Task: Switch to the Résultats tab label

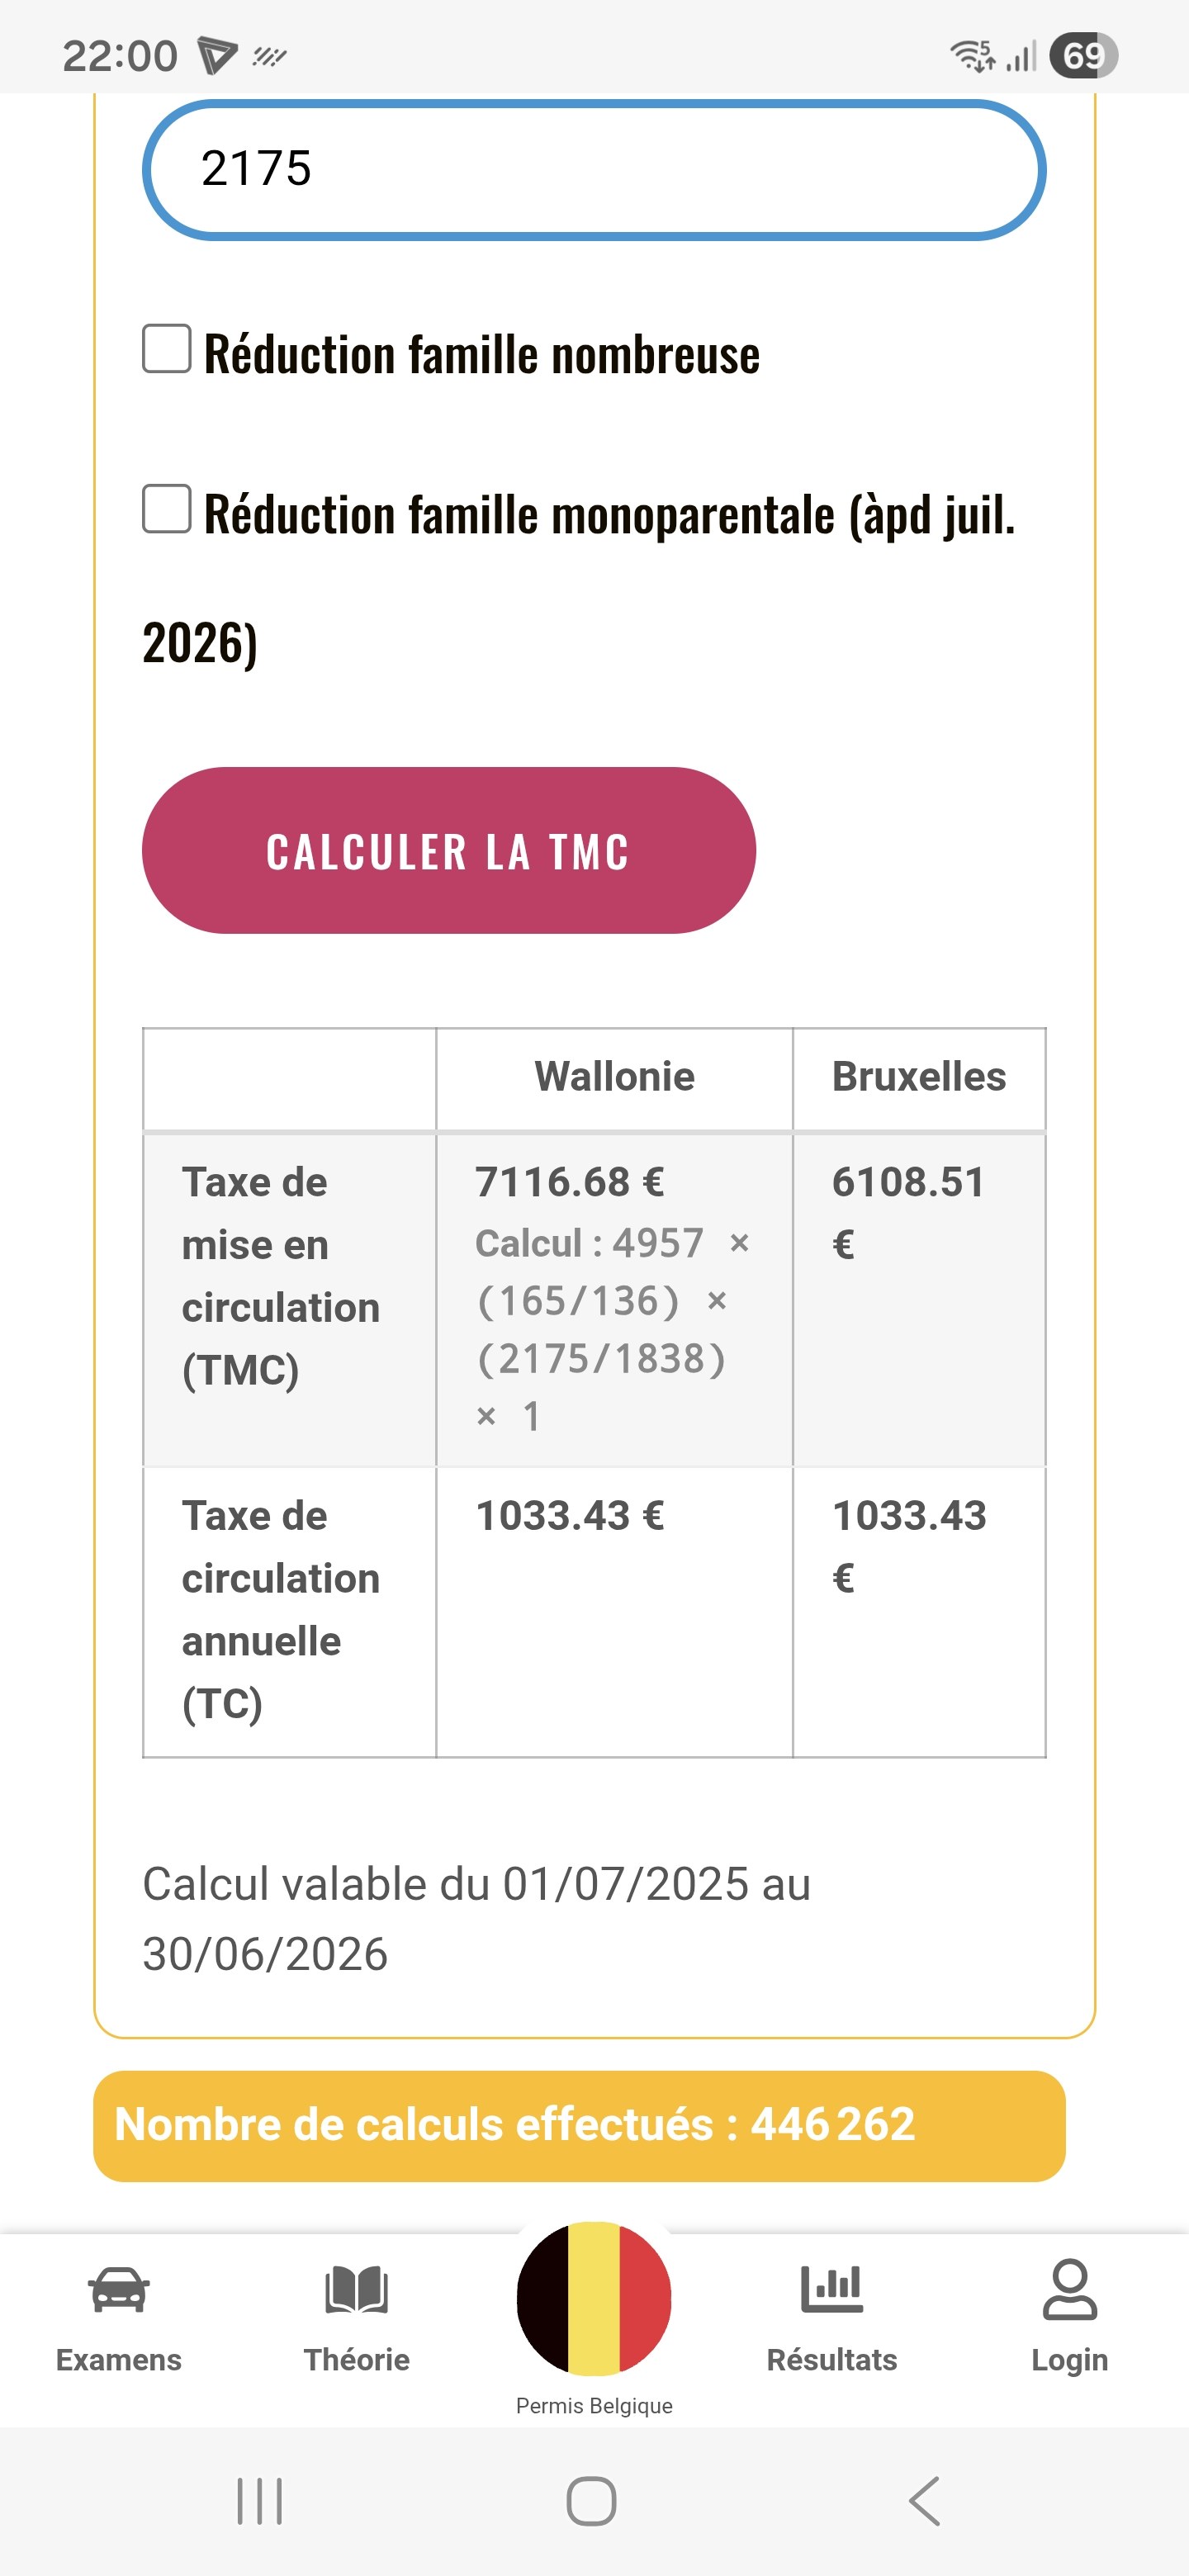Action: coord(831,2360)
